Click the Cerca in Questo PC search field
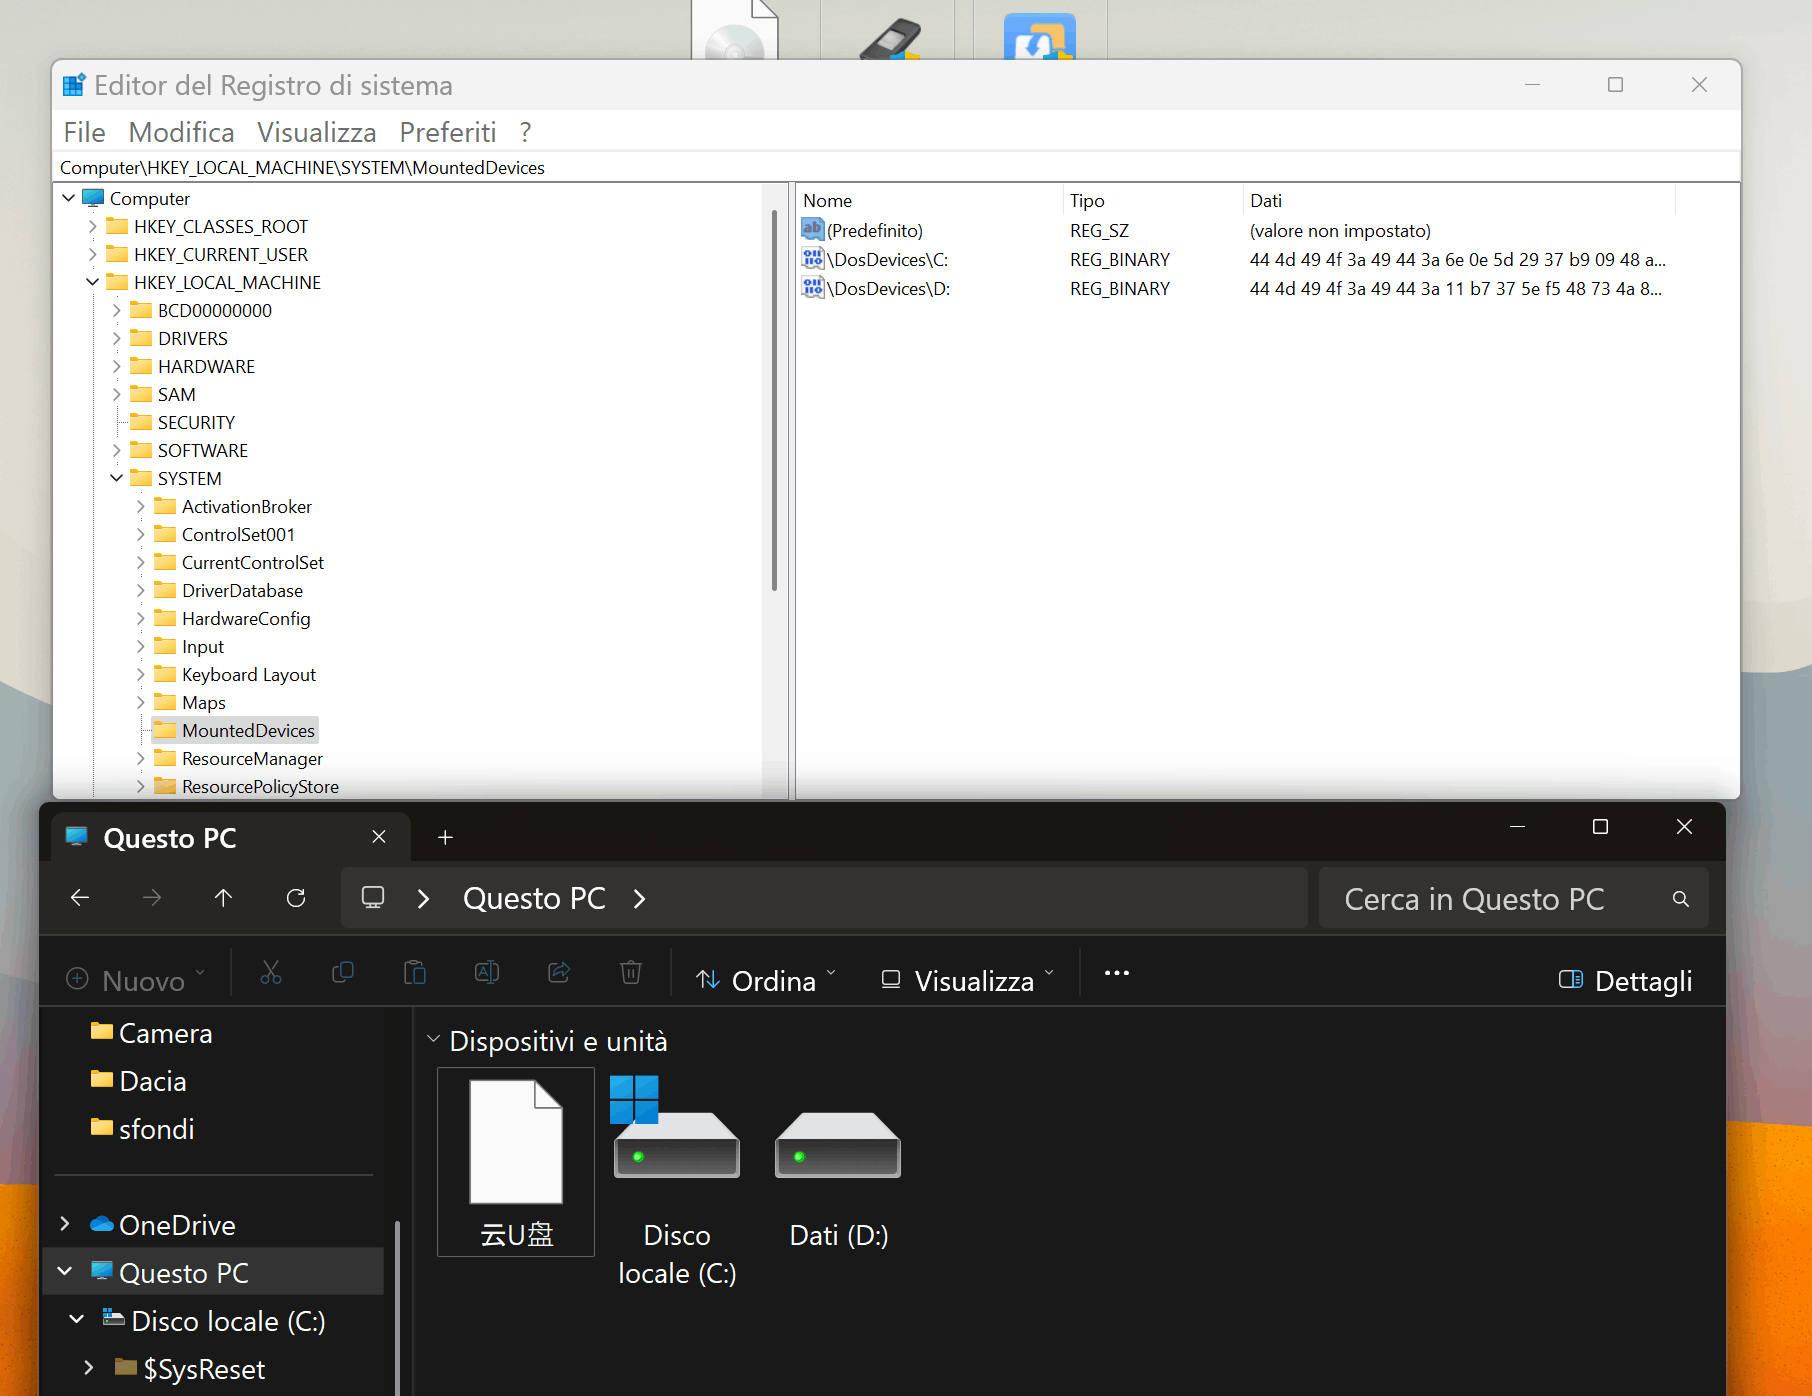The width and height of the screenshot is (1812, 1396). pyautogui.click(x=1513, y=899)
